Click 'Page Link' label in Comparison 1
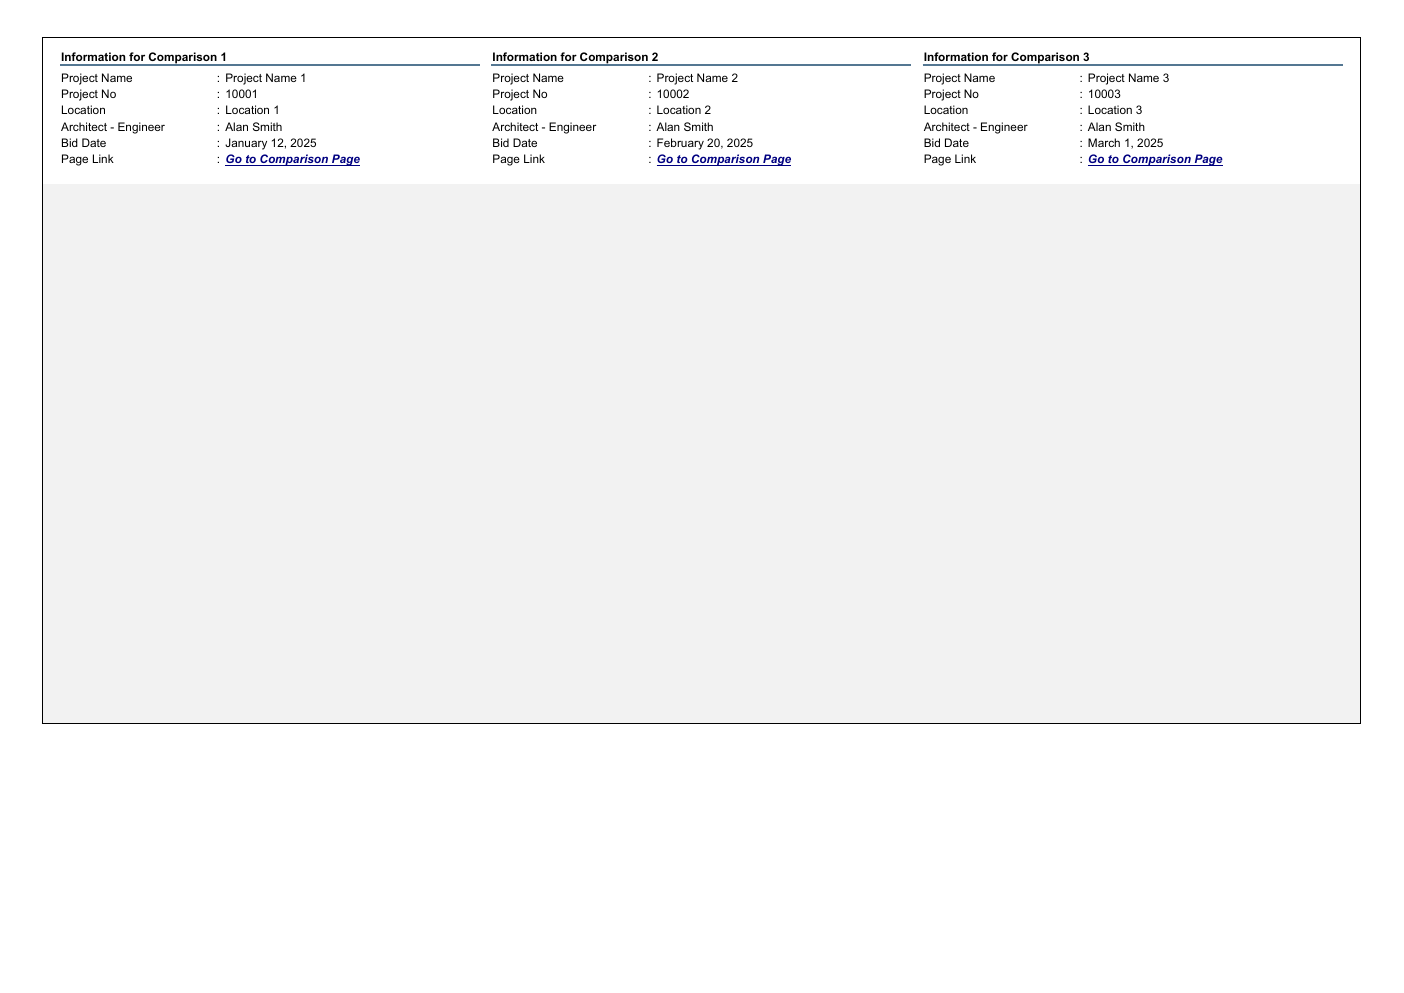This screenshot has width=1404, height=993. [x=87, y=160]
